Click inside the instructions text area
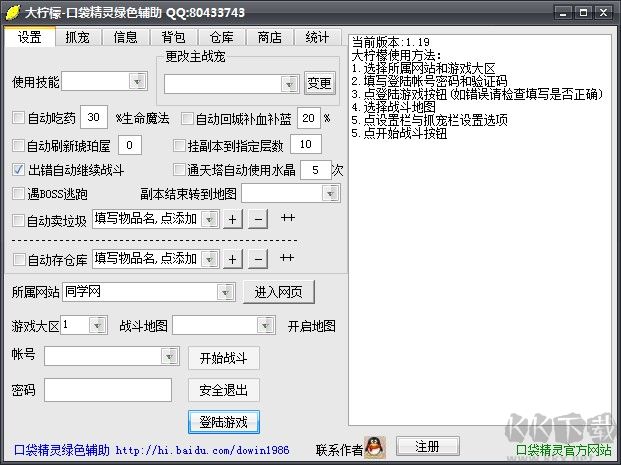The image size is (621, 465). (x=480, y=230)
